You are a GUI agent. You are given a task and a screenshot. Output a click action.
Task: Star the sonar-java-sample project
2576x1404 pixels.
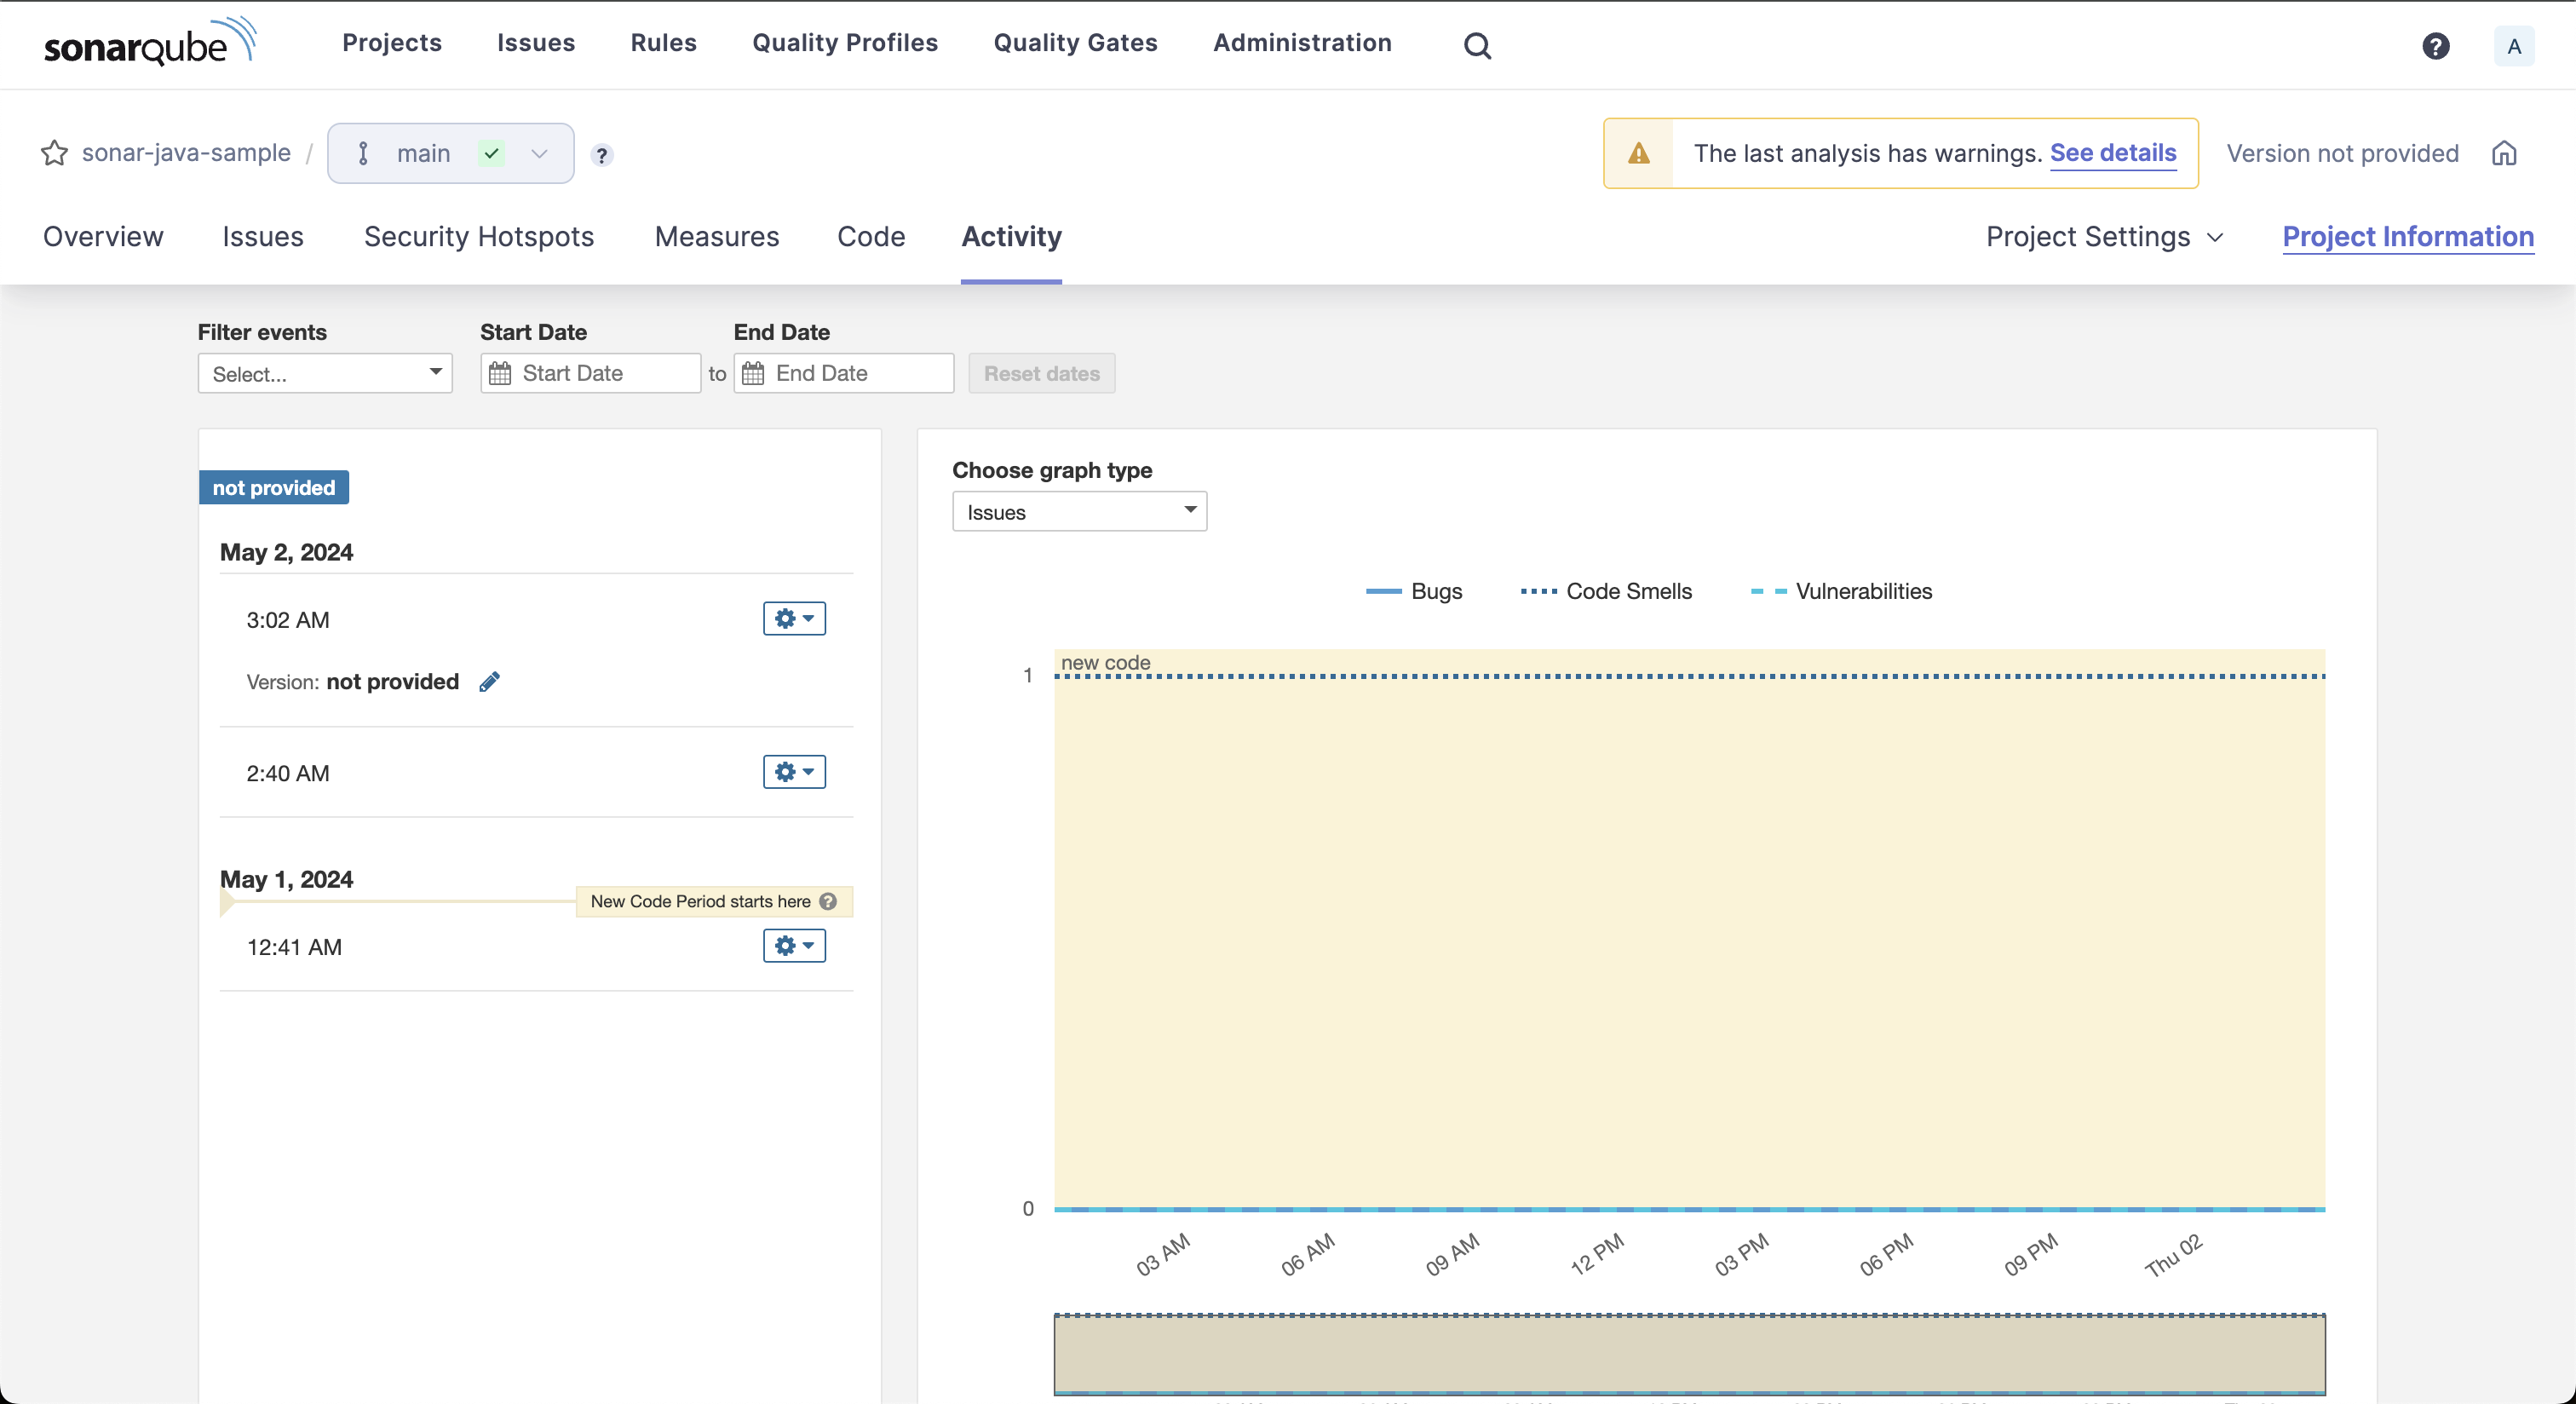tap(54, 153)
